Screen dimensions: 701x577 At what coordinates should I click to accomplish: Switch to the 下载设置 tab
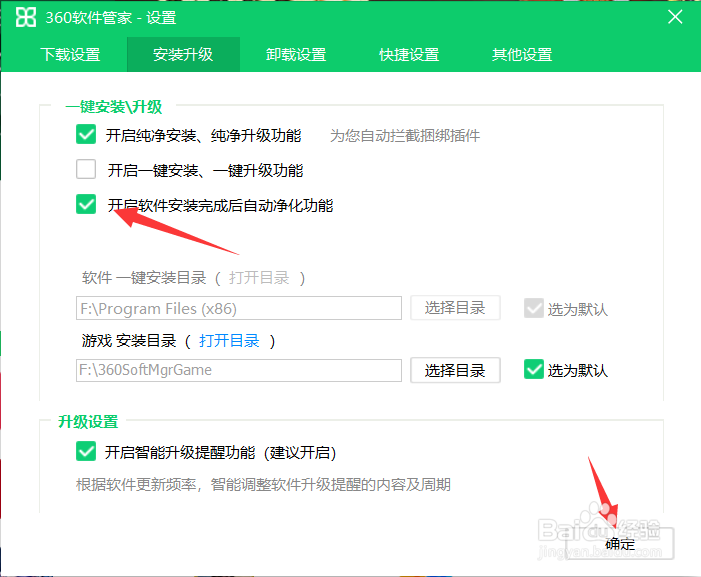point(71,55)
